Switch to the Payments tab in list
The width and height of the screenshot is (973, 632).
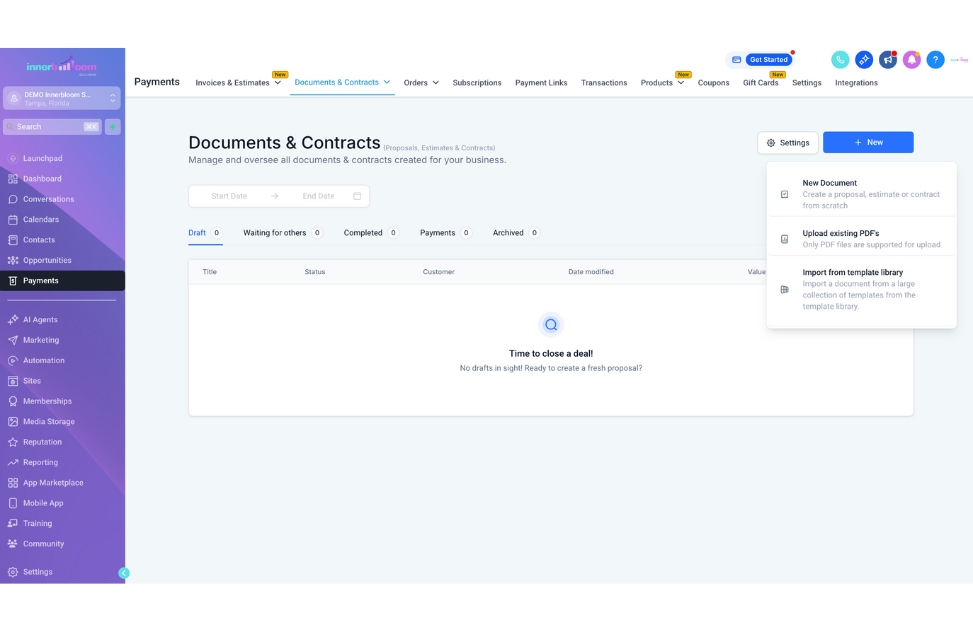pyautogui.click(x=446, y=233)
